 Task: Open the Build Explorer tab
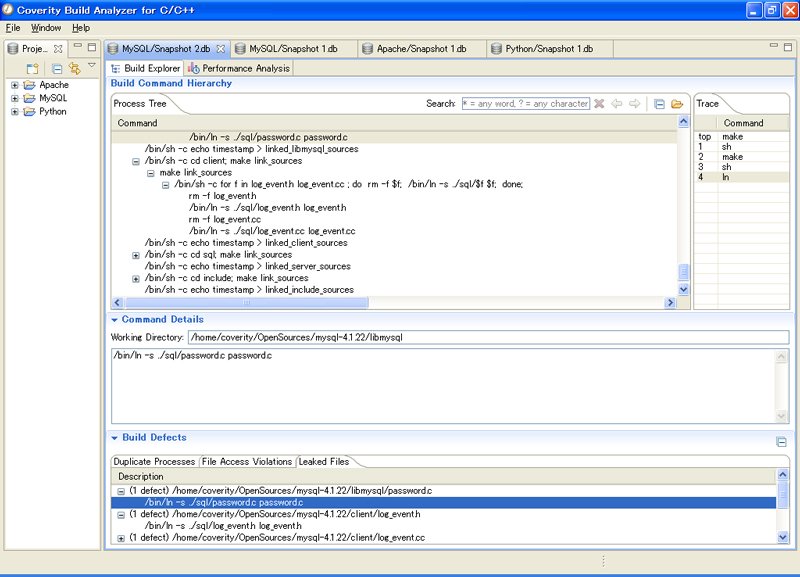tap(146, 68)
